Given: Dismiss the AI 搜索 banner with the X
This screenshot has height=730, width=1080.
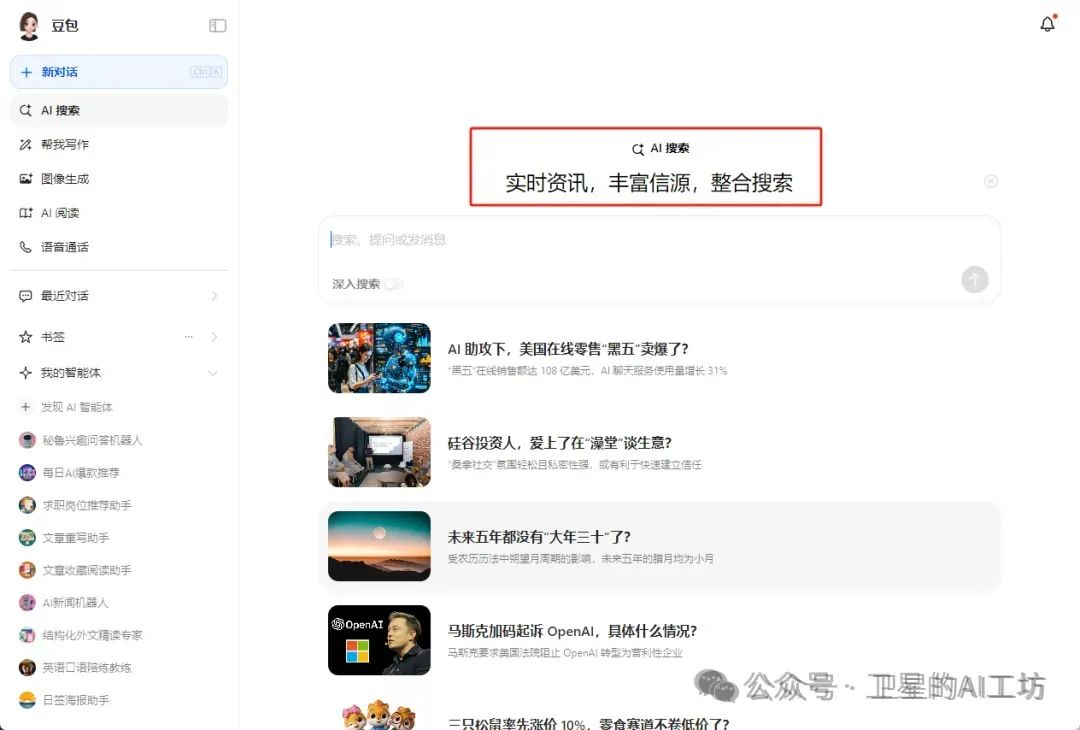Looking at the screenshot, I should click(x=991, y=181).
